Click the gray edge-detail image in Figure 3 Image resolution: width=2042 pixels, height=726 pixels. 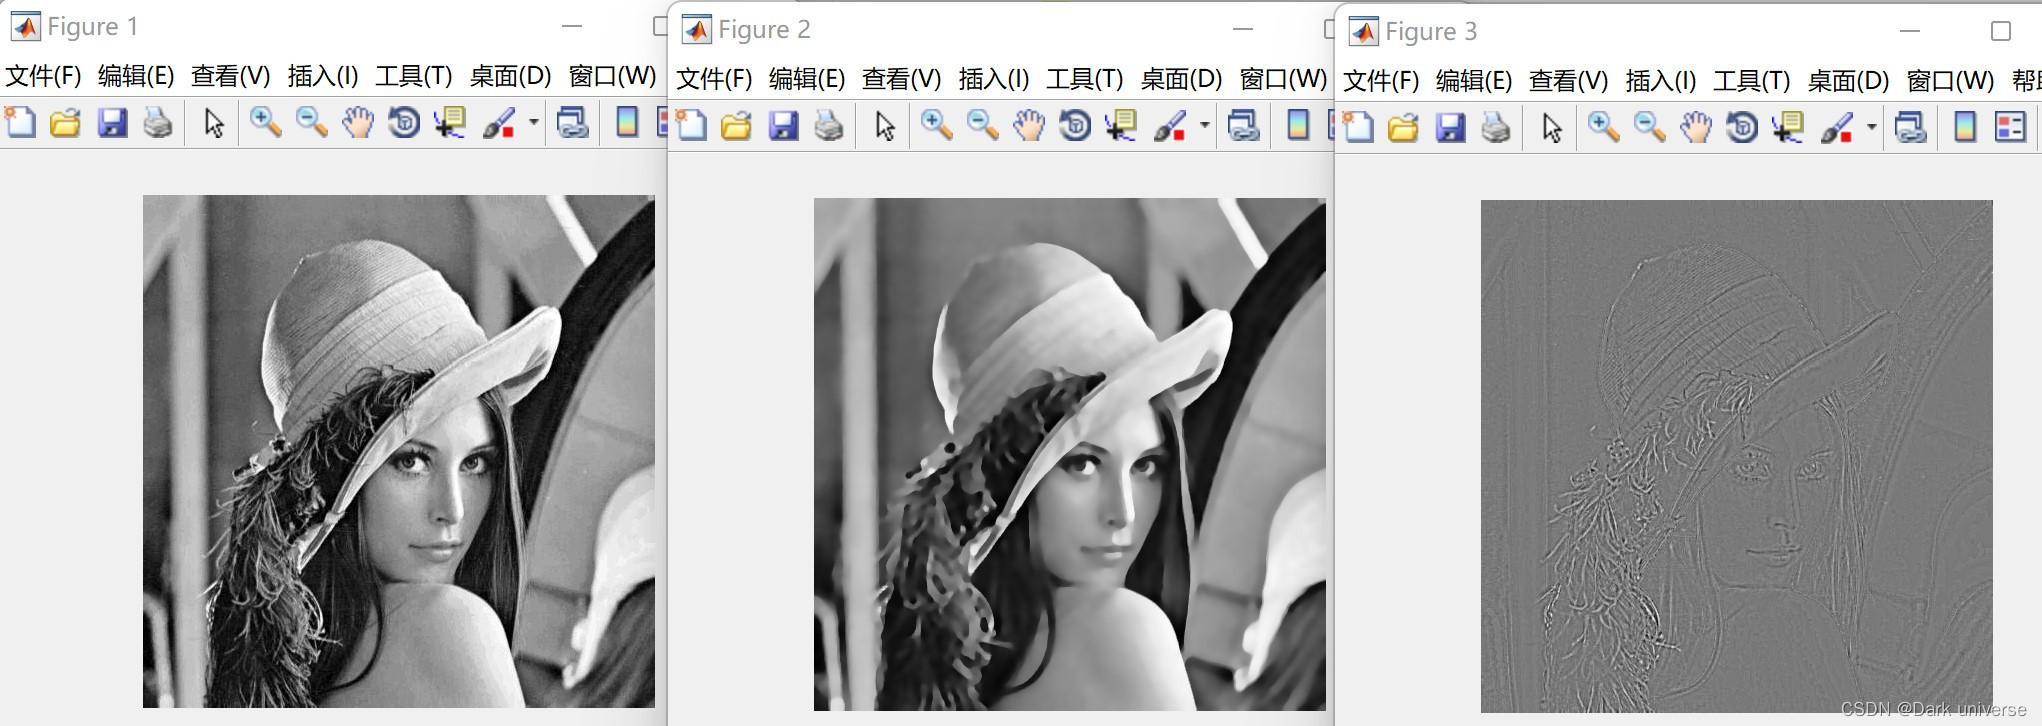(x=1737, y=456)
